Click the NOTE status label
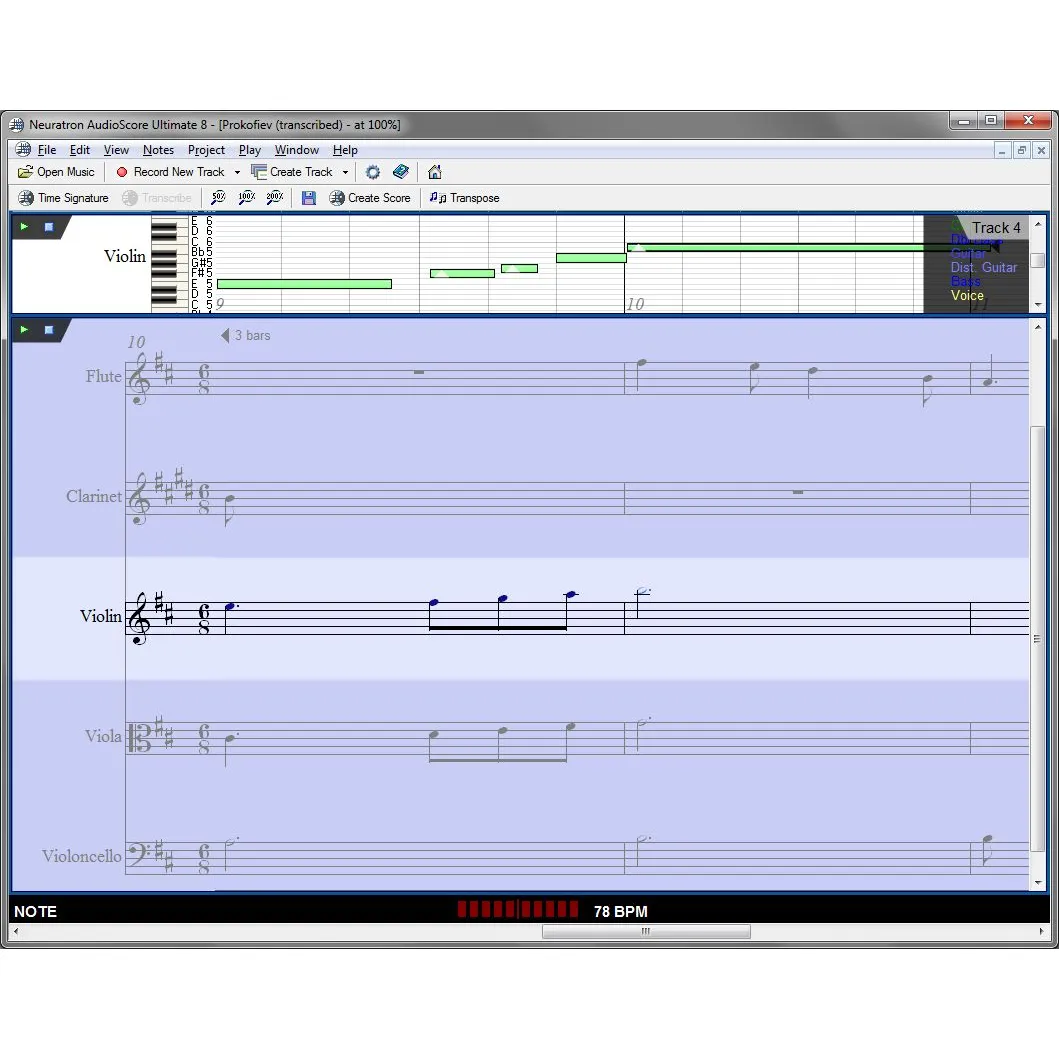This screenshot has height=1059, width=1059. pyautogui.click(x=36, y=912)
